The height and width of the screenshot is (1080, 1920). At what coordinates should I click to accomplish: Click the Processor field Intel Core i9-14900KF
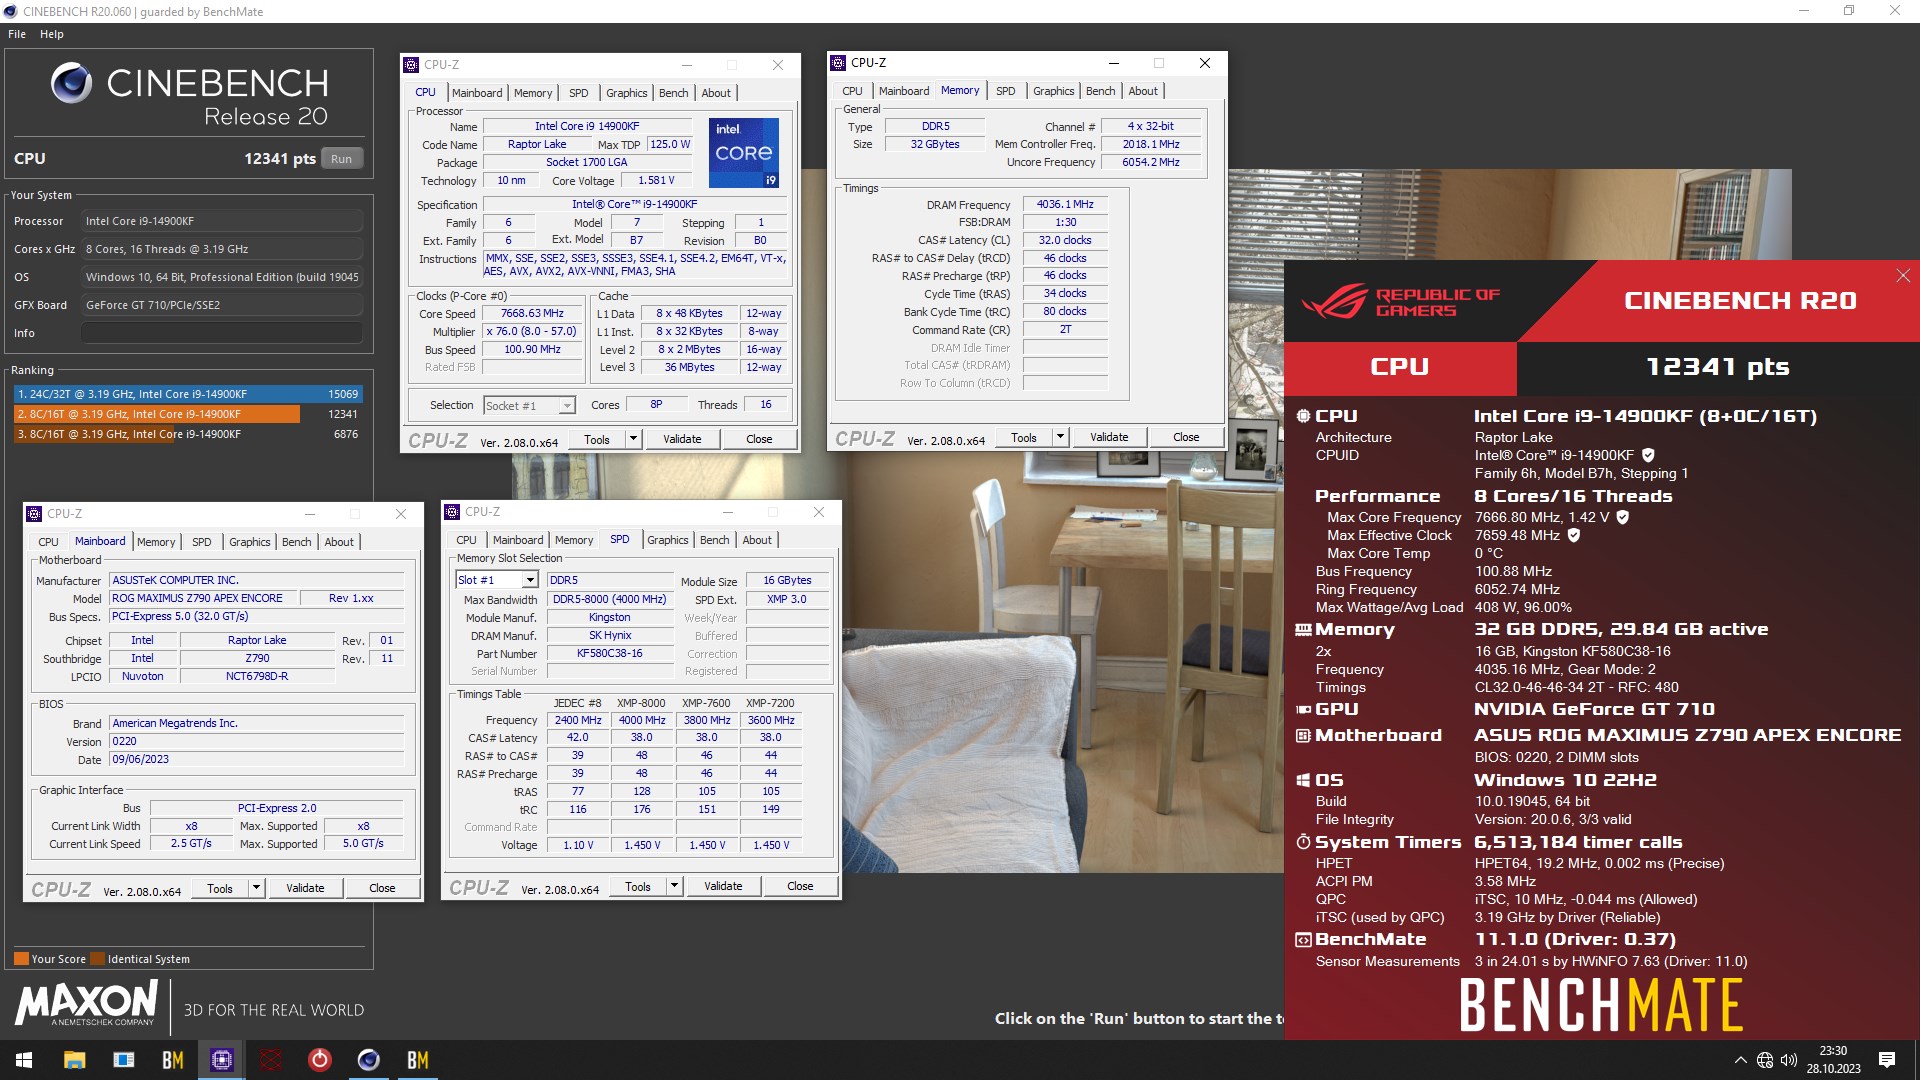click(x=221, y=221)
